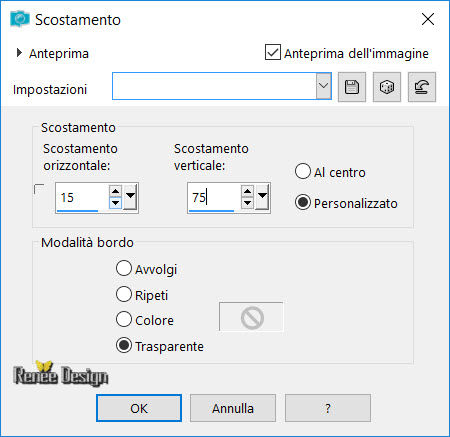Cancel the dialog with Annulla
This screenshot has width=450, height=437.
coord(233,408)
